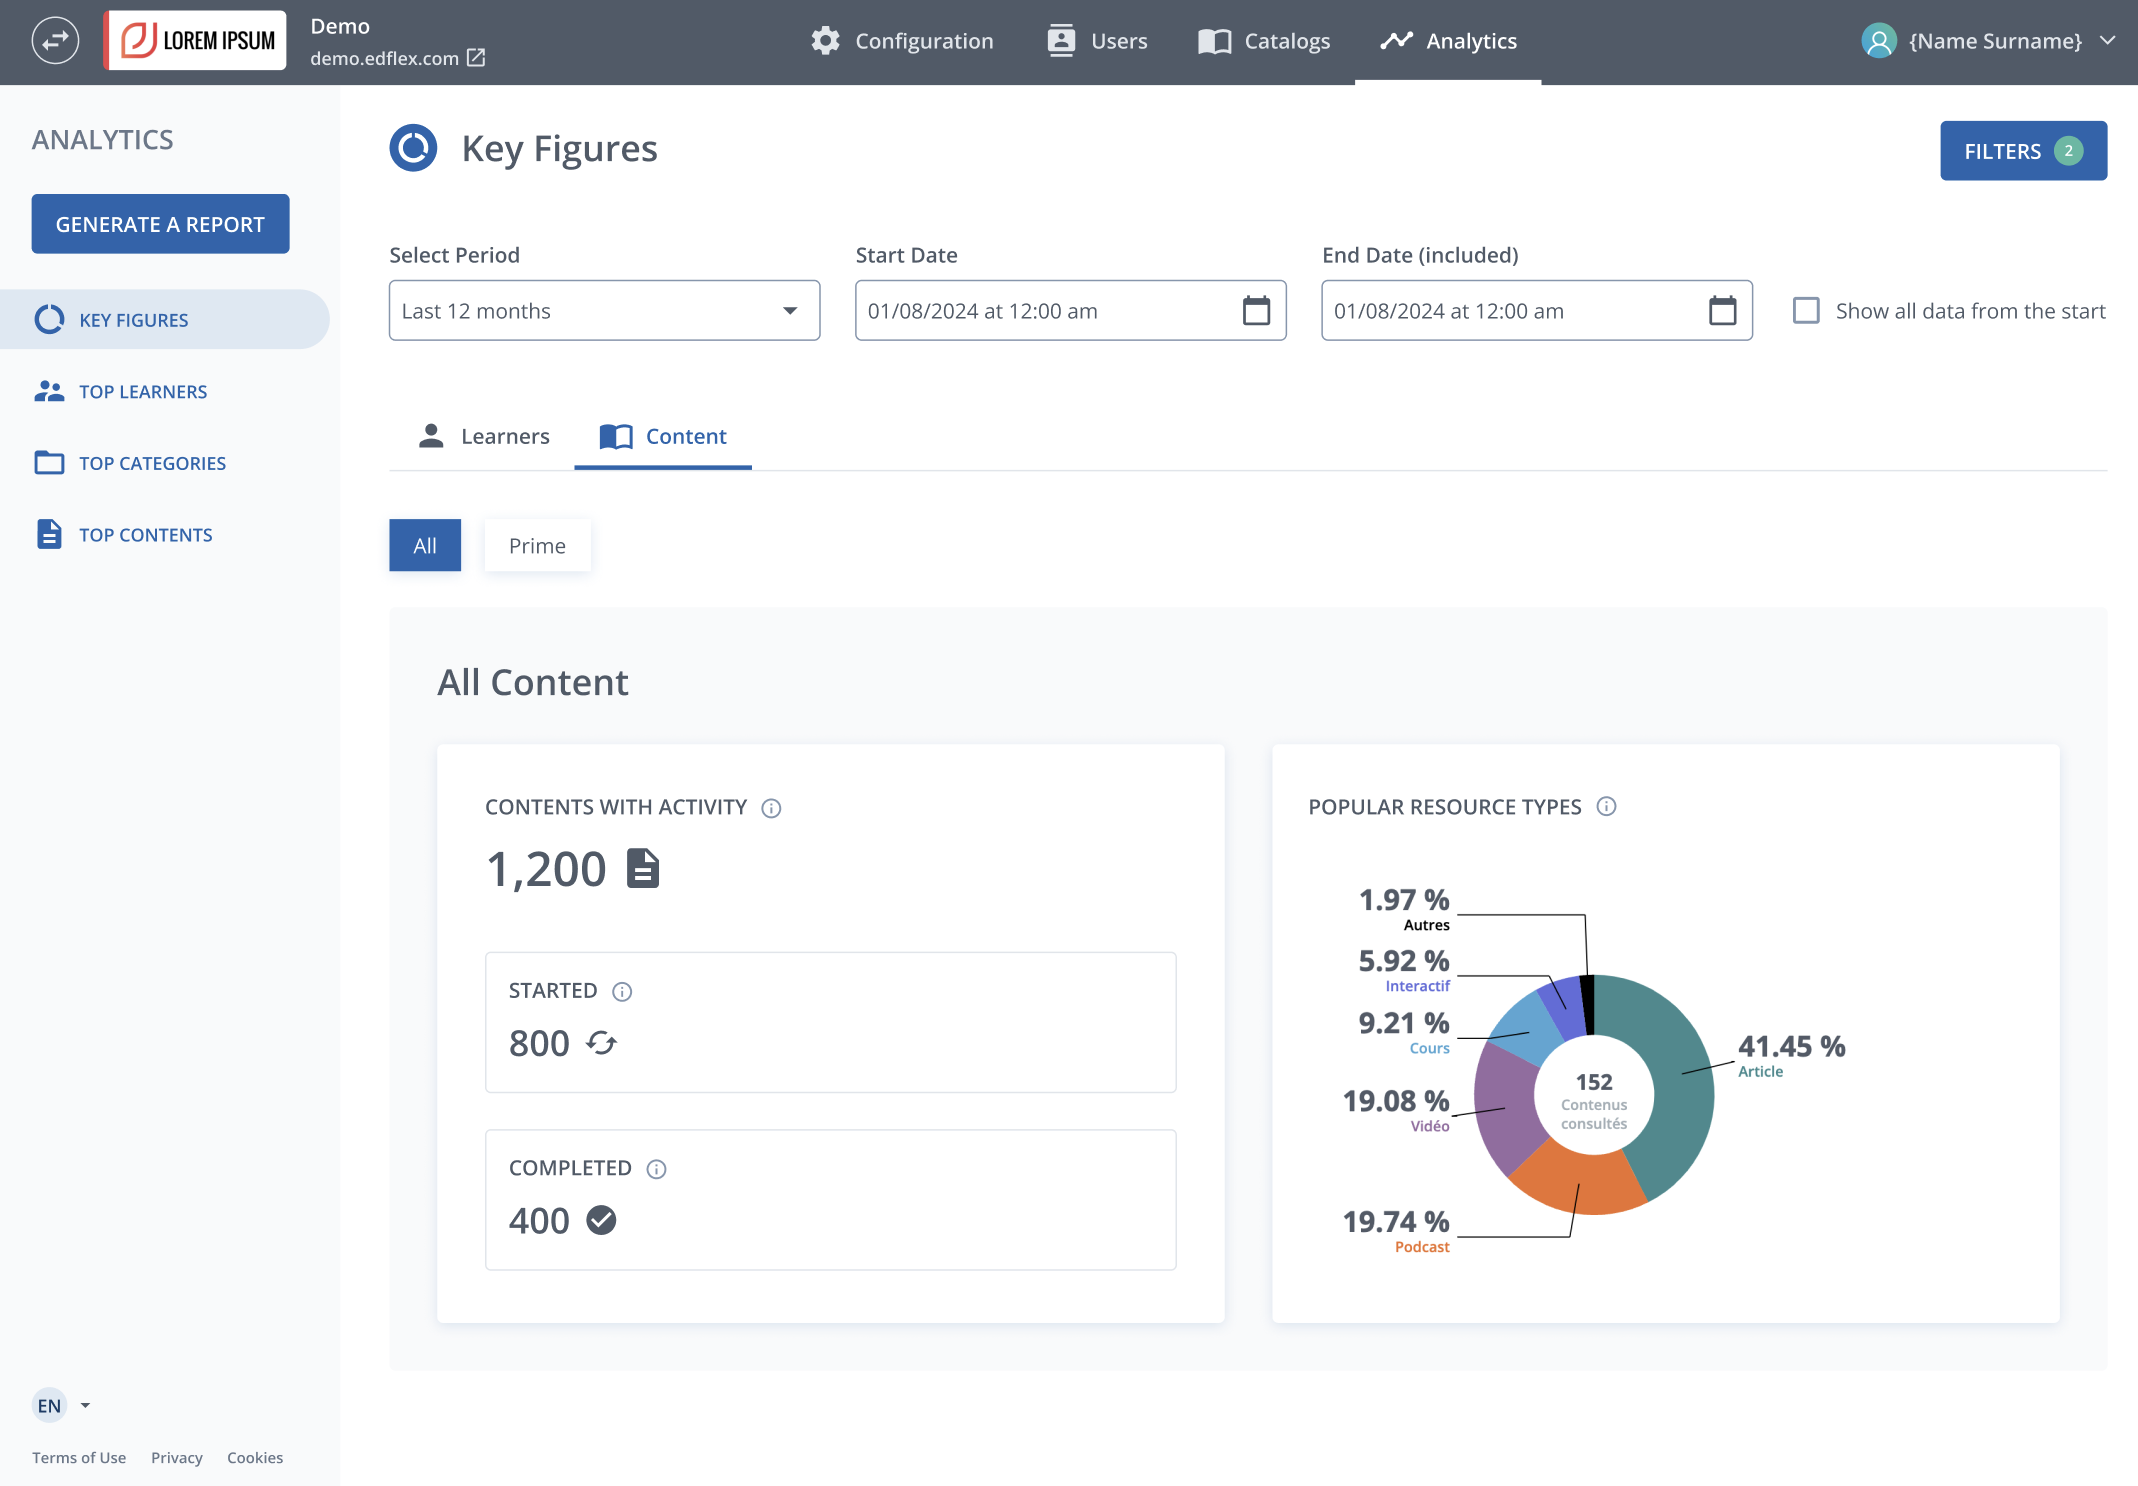Open the Filters button
Viewport: 2138px width, 1486px height.
pyautogui.click(x=2023, y=151)
